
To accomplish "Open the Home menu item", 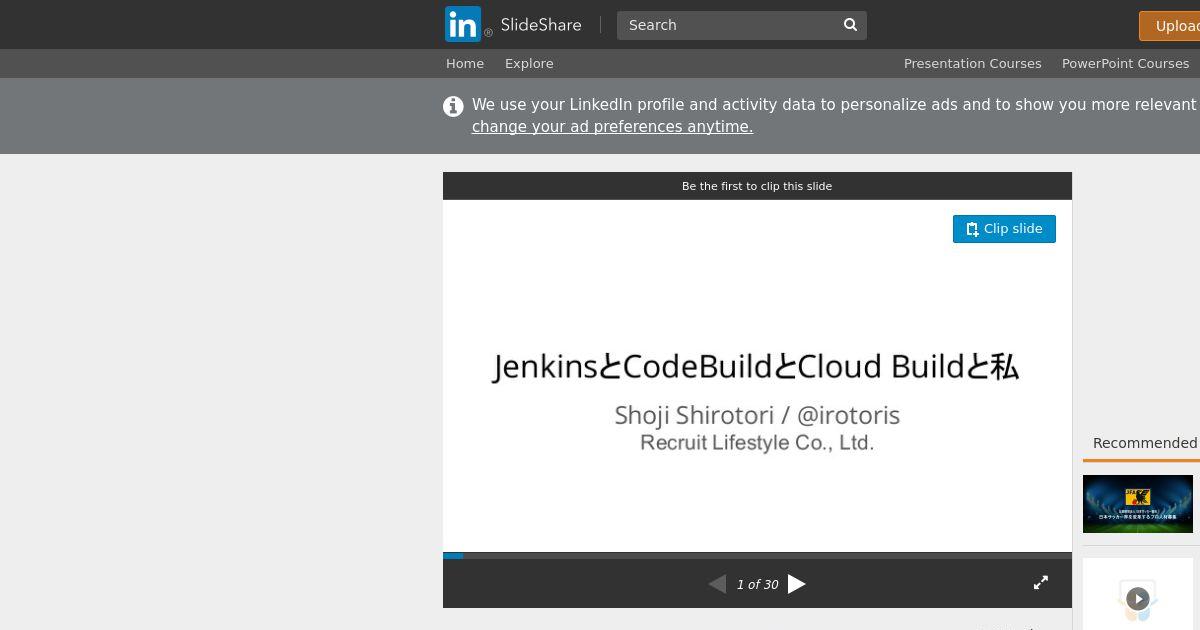I will click(465, 63).
